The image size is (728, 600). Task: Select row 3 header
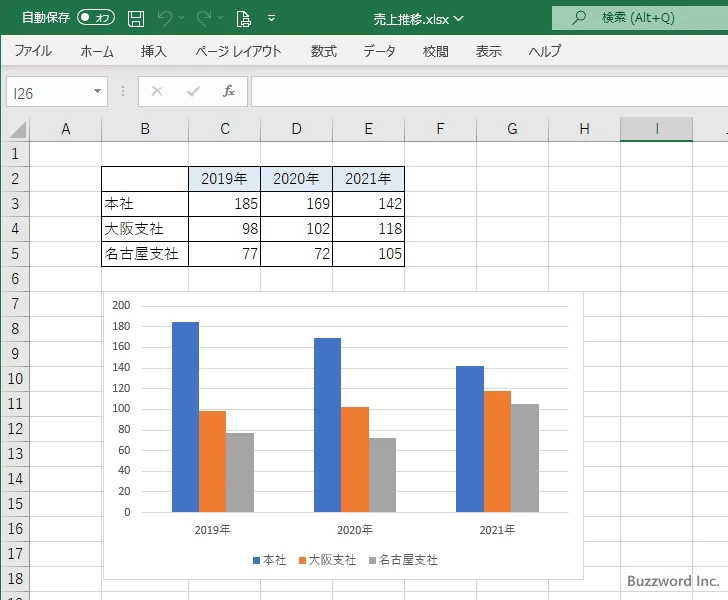coord(15,204)
